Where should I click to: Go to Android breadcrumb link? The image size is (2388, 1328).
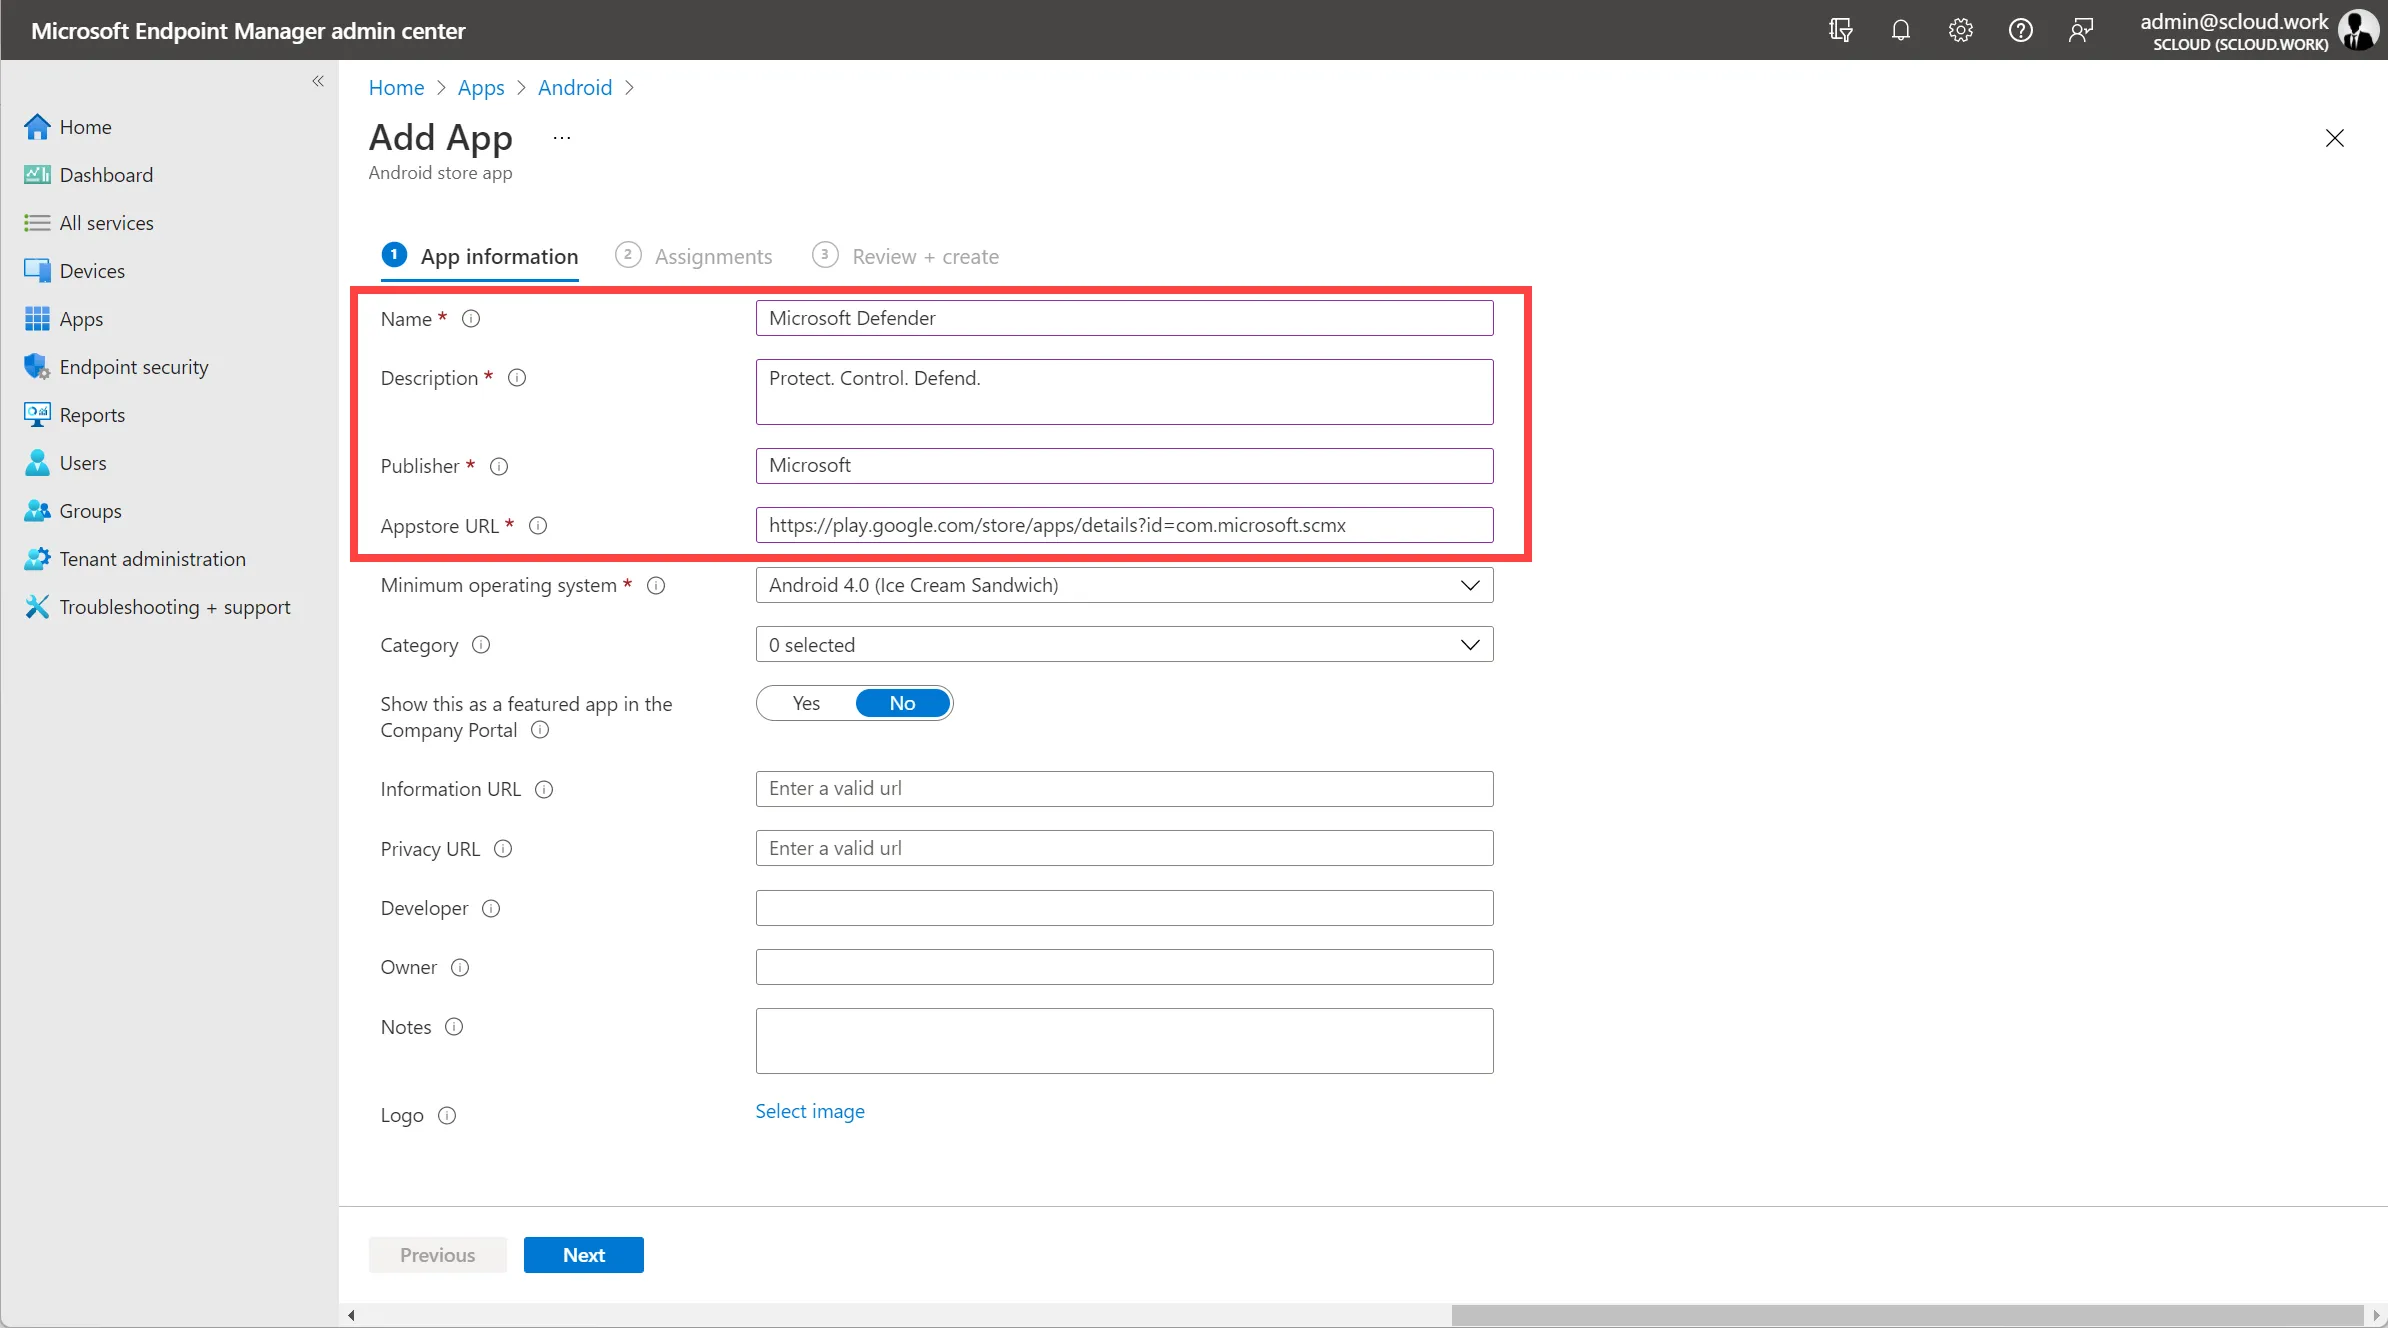(x=575, y=88)
